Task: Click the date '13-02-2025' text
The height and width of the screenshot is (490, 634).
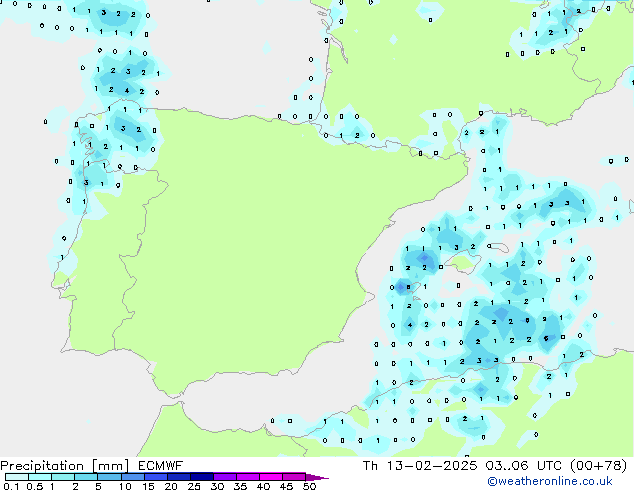Action: coord(432,466)
